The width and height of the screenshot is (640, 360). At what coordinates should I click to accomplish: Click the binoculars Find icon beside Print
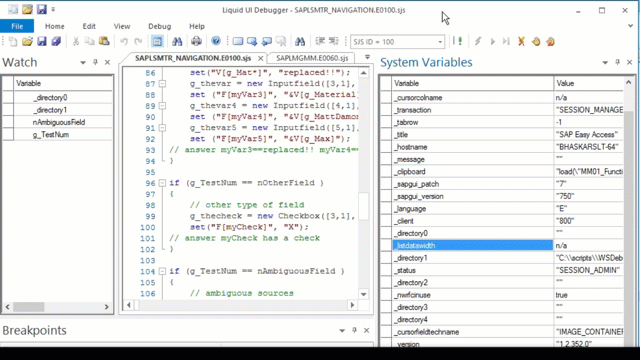177,41
